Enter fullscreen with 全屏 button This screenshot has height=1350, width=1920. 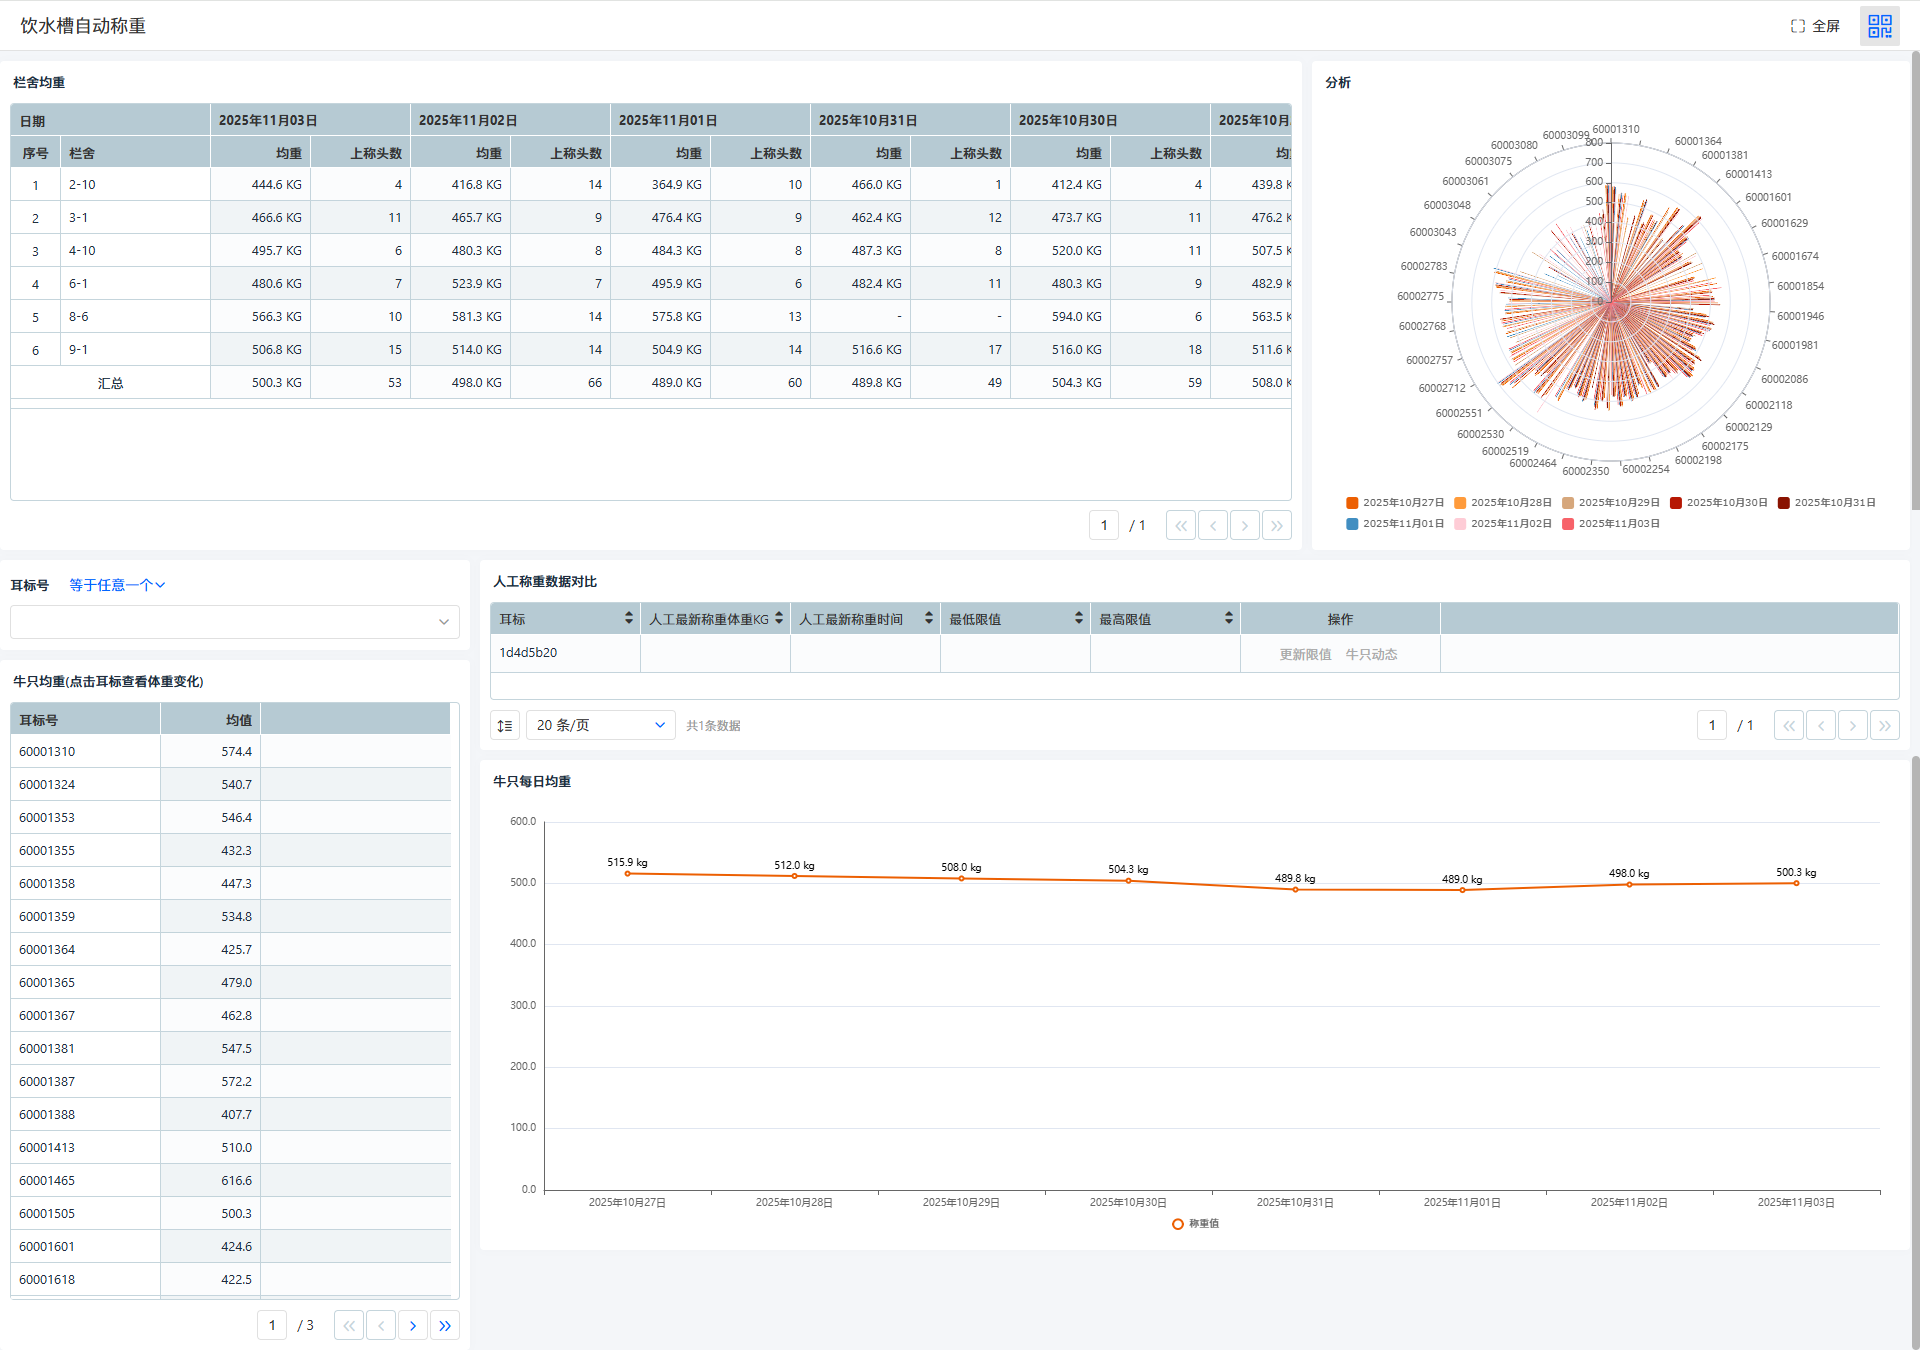tap(1815, 26)
